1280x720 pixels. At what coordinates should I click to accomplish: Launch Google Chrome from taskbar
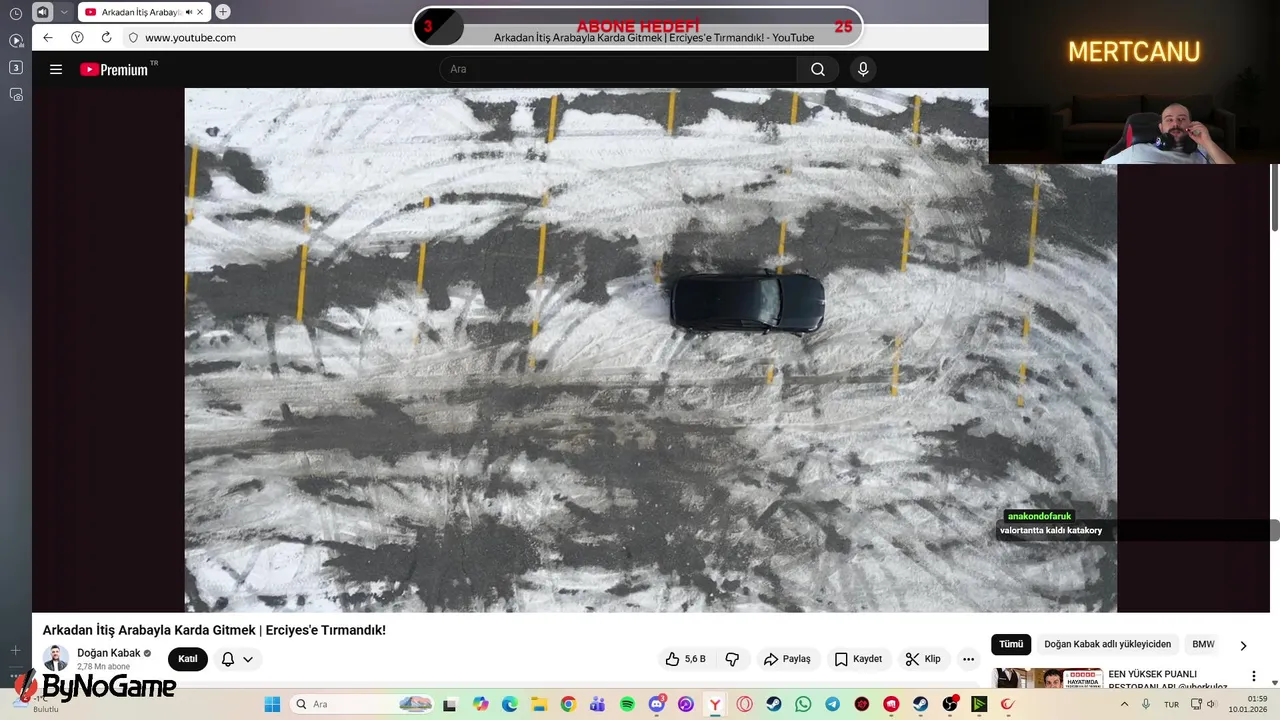click(x=568, y=704)
